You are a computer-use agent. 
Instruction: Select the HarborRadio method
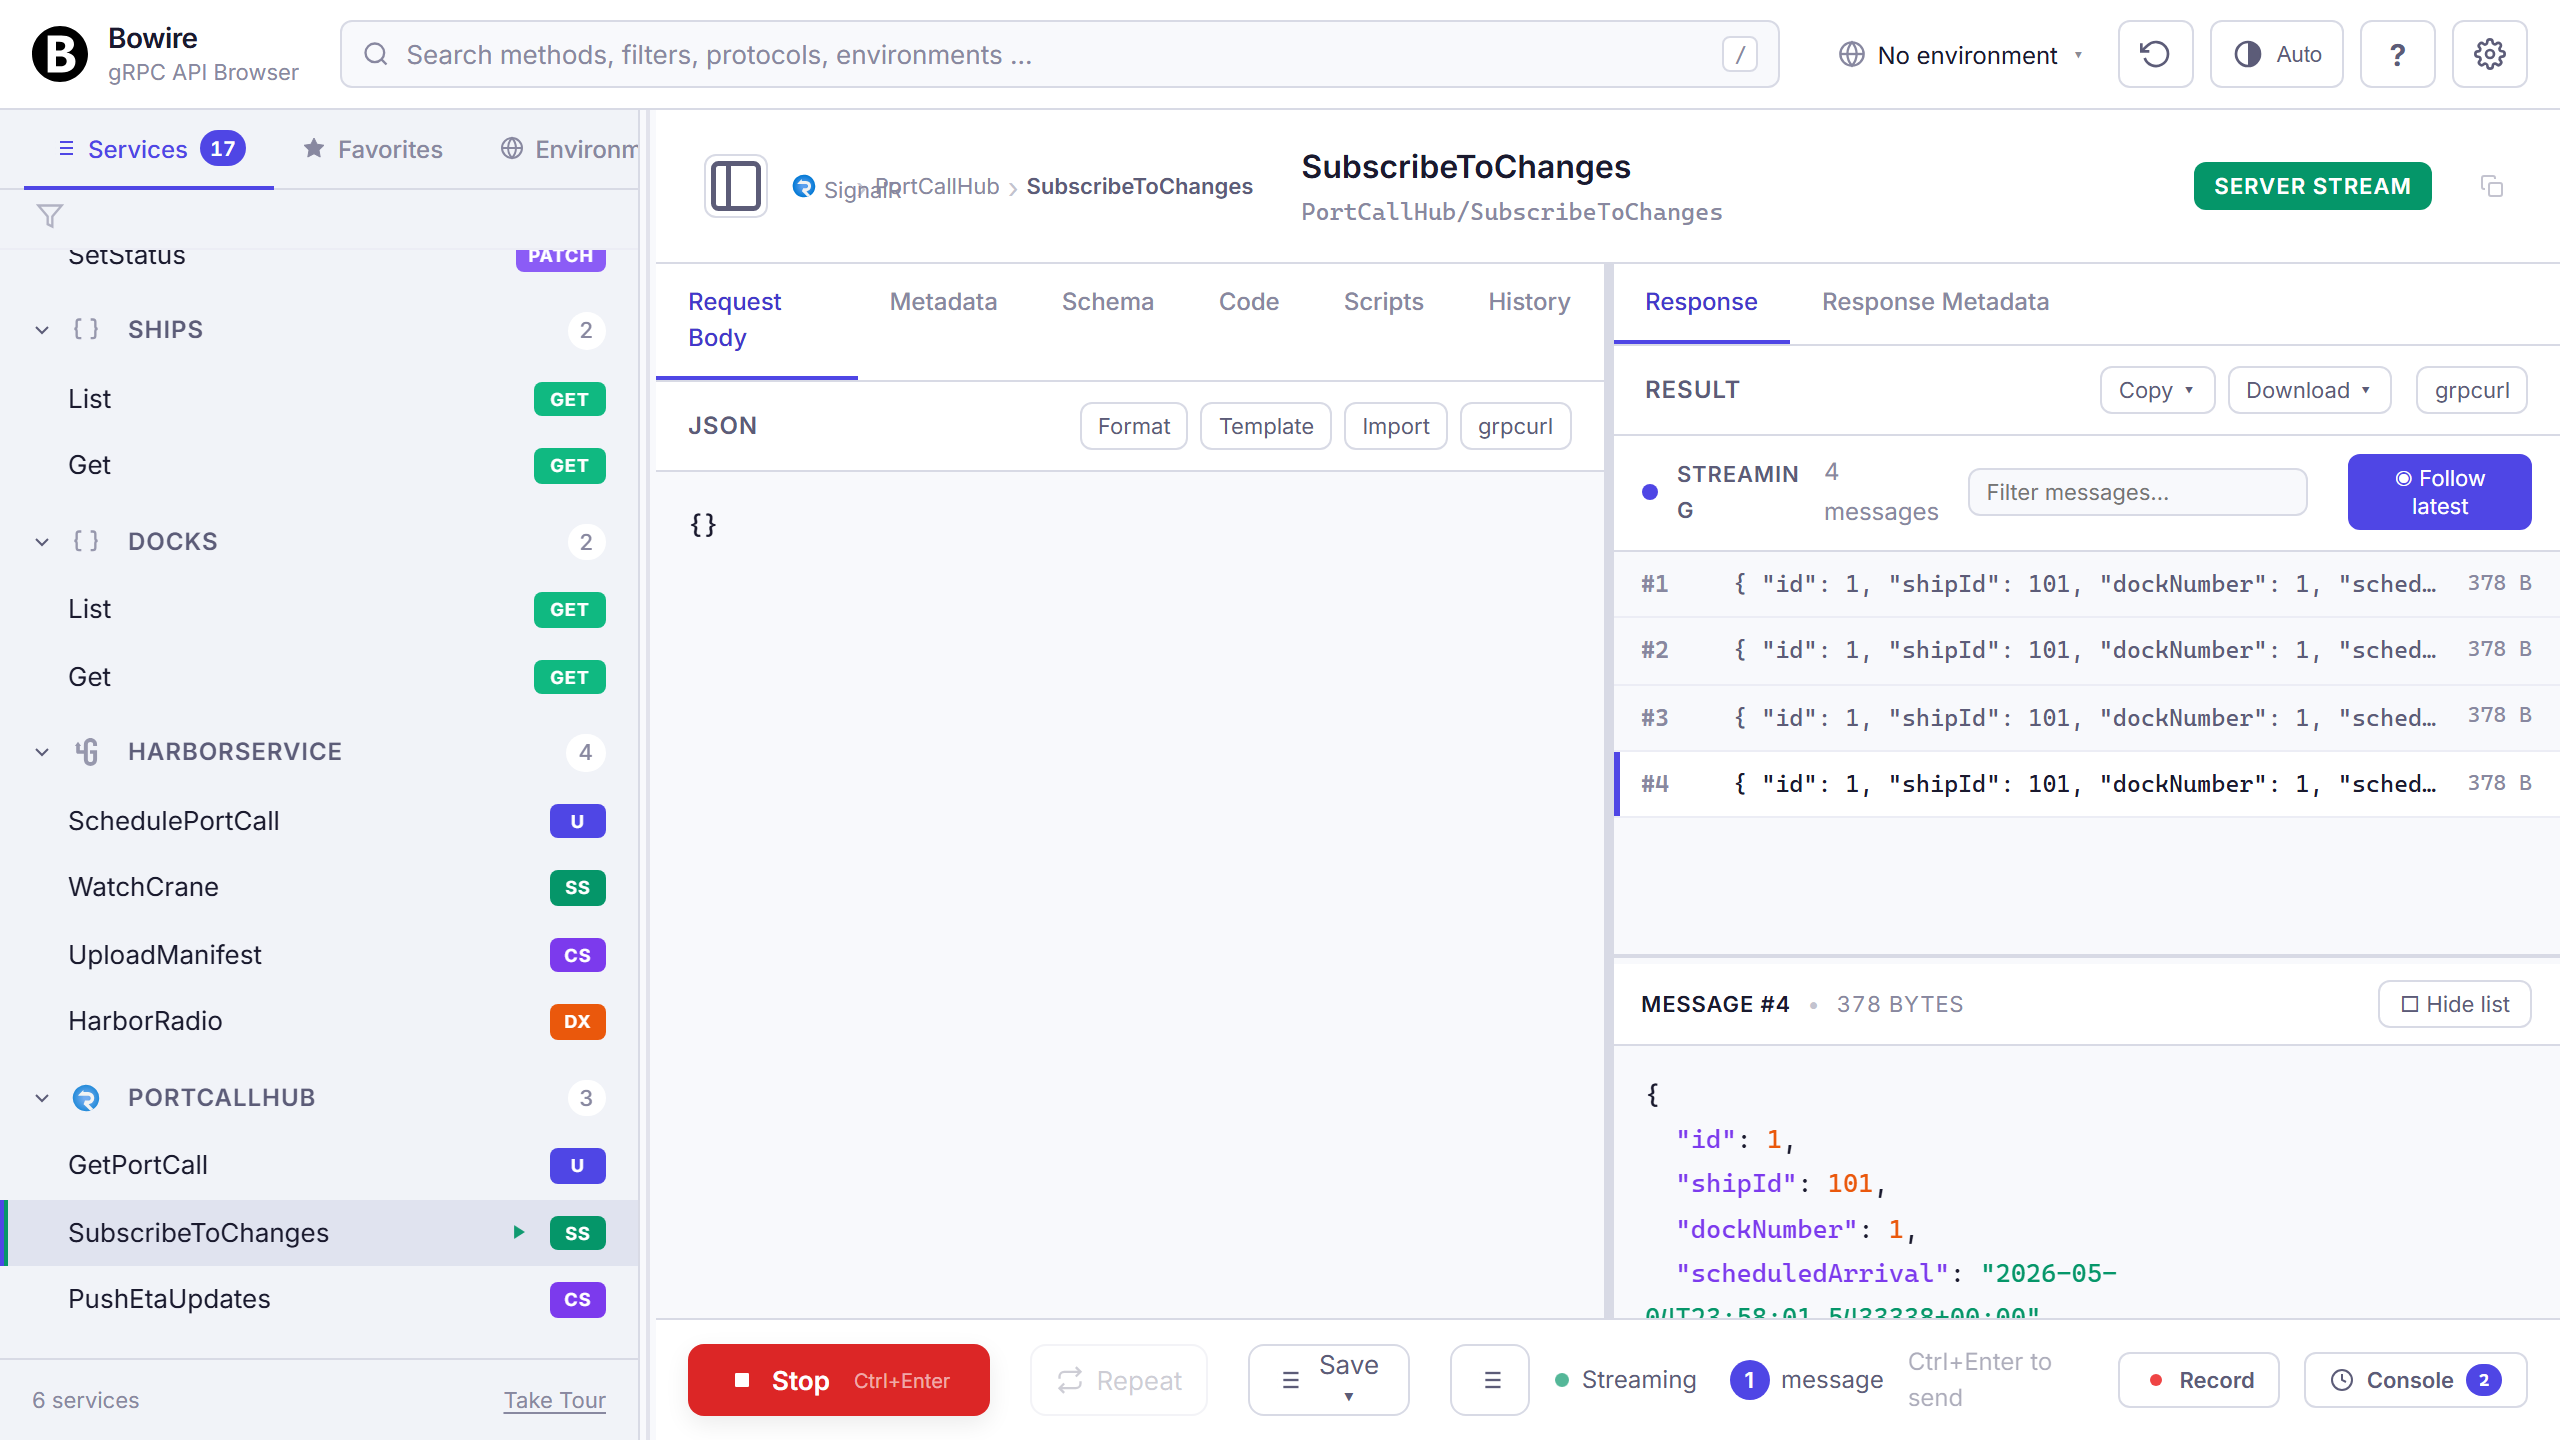point(319,1021)
